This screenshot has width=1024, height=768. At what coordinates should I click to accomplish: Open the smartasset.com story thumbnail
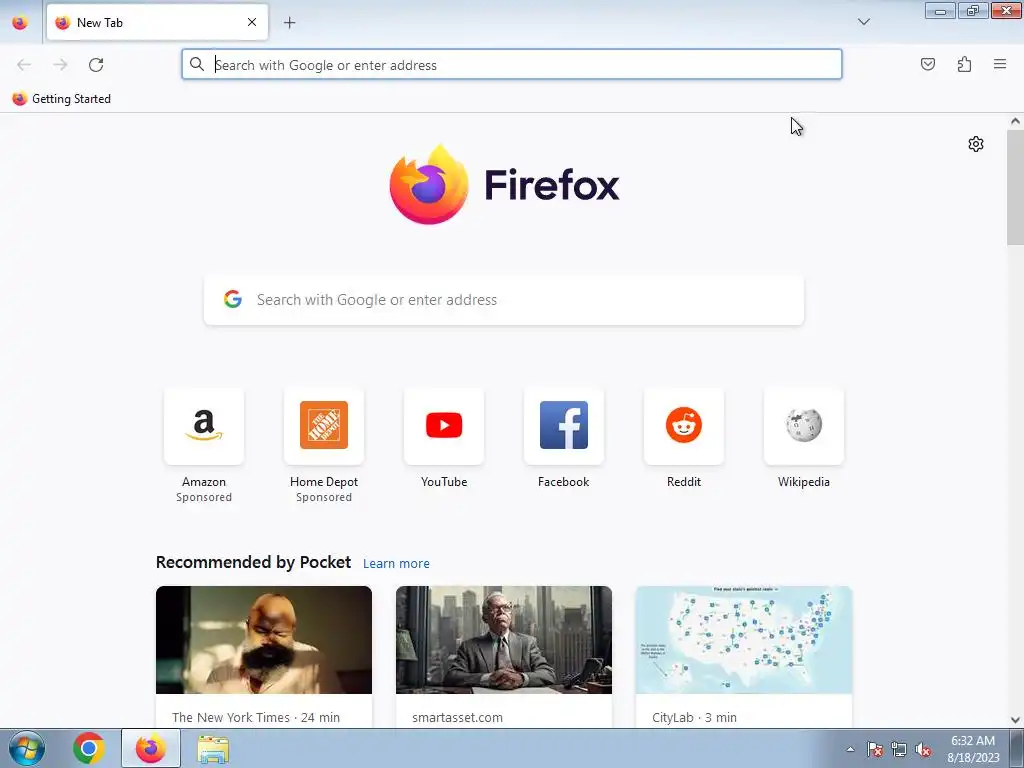tap(504, 640)
